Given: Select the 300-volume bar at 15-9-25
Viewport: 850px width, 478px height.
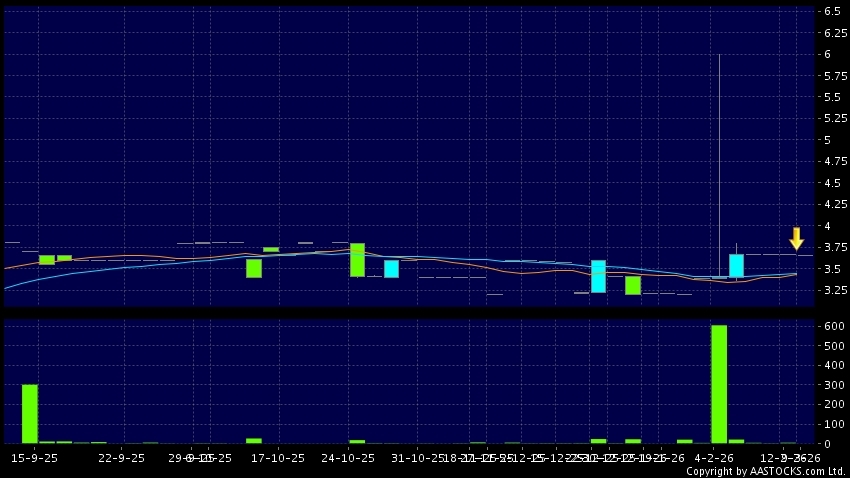Looking at the screenshot, I should click(30, 413).
